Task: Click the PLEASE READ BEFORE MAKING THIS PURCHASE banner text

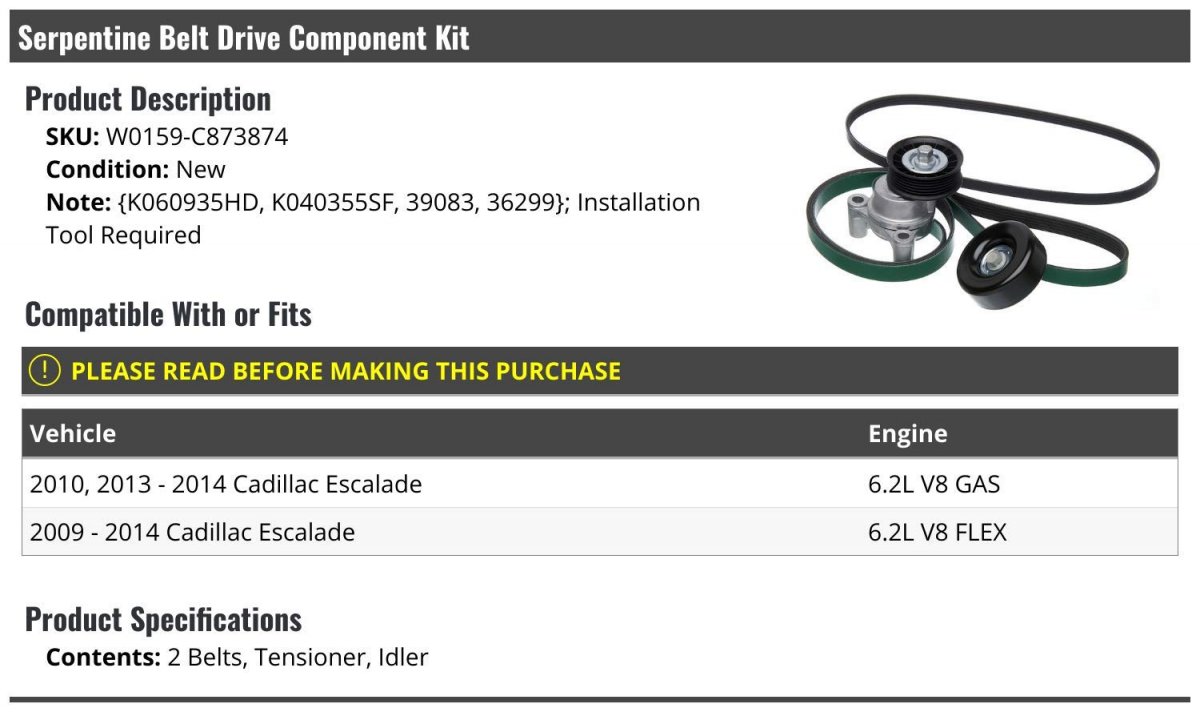Action: click(346, 371)
